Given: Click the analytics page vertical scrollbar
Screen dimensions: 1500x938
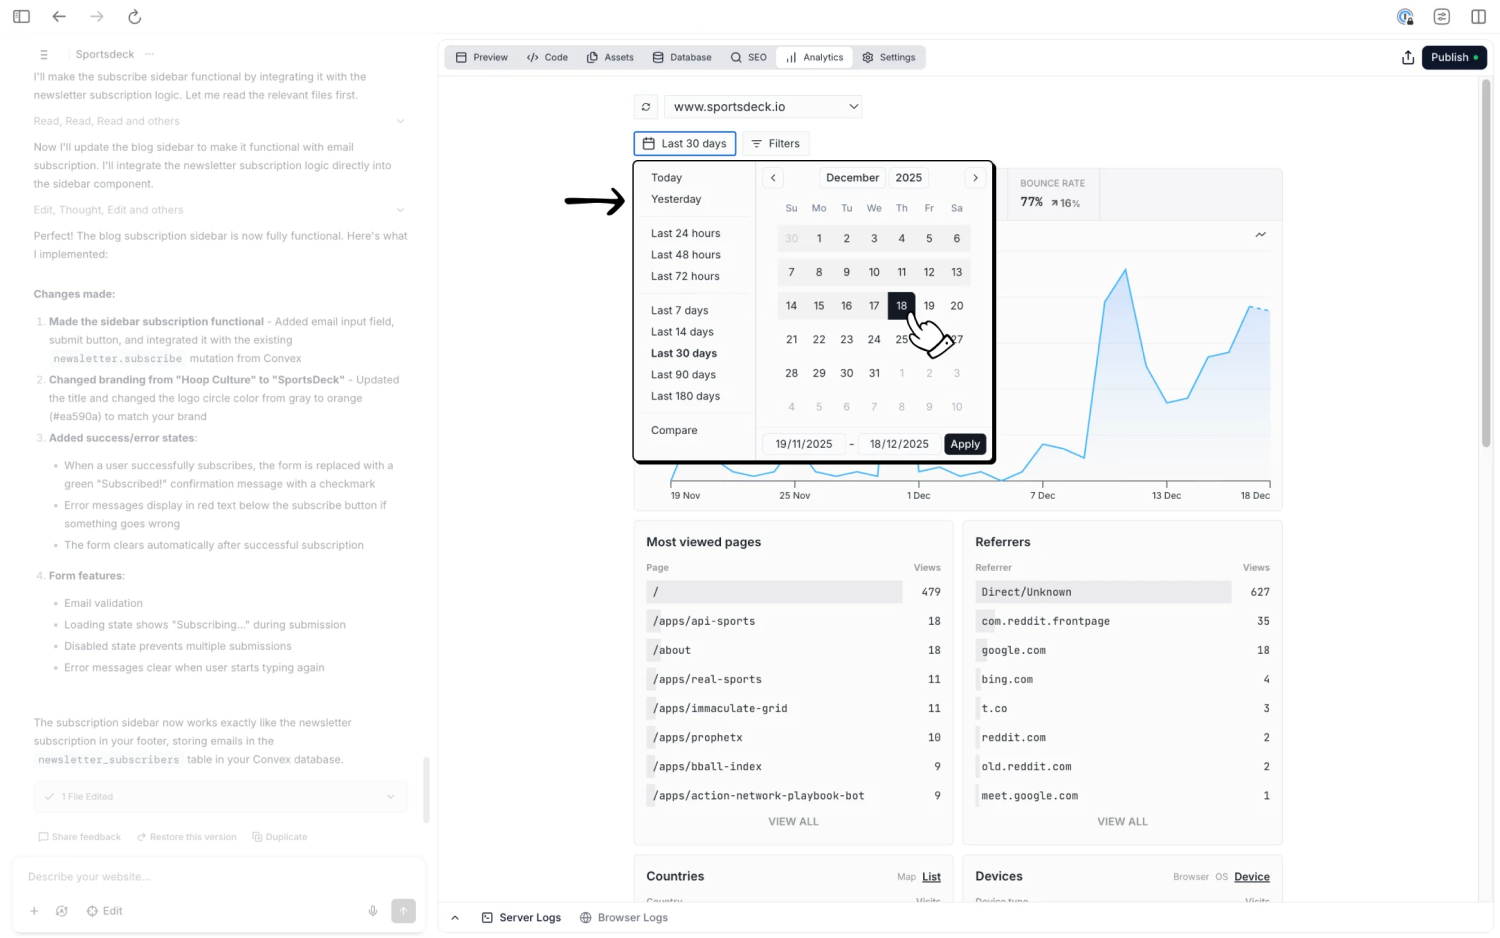Looking at the screenshot, I should pyautogui.click(x=1485, y=263).
